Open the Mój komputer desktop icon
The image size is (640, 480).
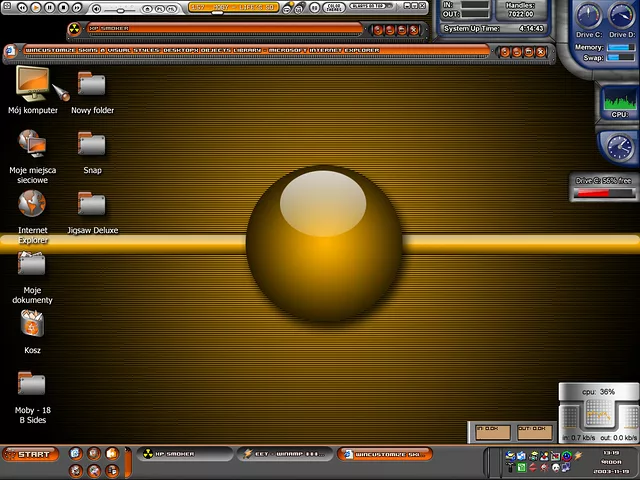click(x=32, y=84)
